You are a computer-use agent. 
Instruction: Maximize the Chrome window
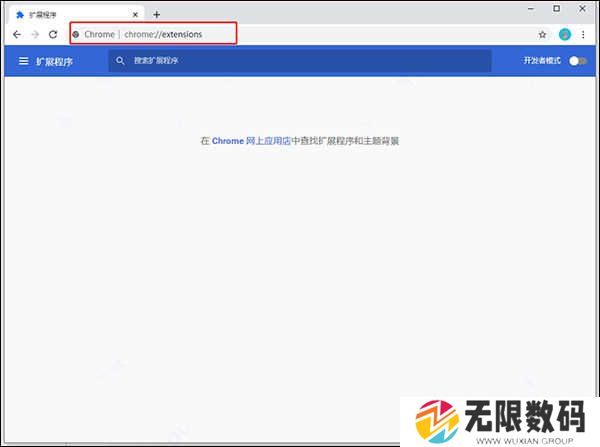click(557, 8)
